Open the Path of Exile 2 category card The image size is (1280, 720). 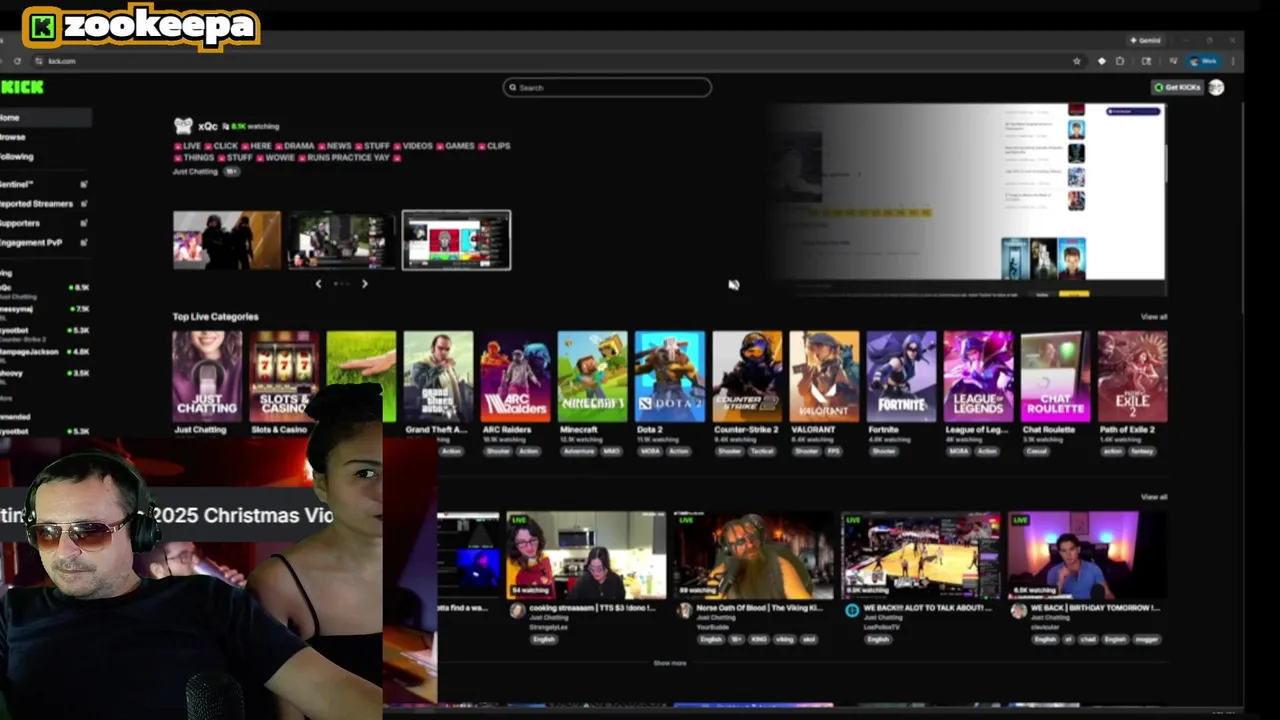pyautogui.click(x=1132, y=377)
